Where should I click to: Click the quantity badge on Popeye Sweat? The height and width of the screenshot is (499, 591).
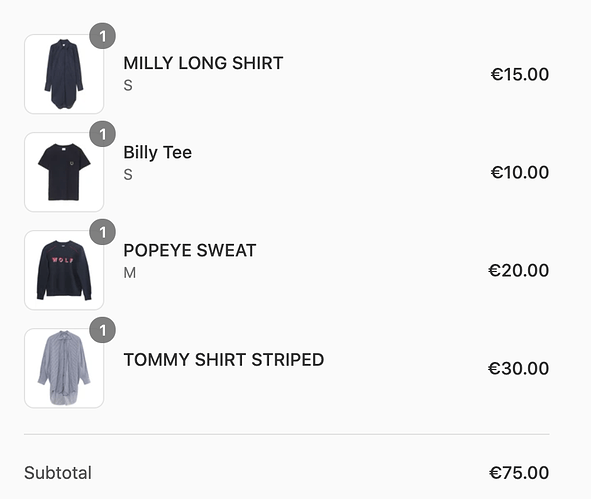(x=103, y=232)
